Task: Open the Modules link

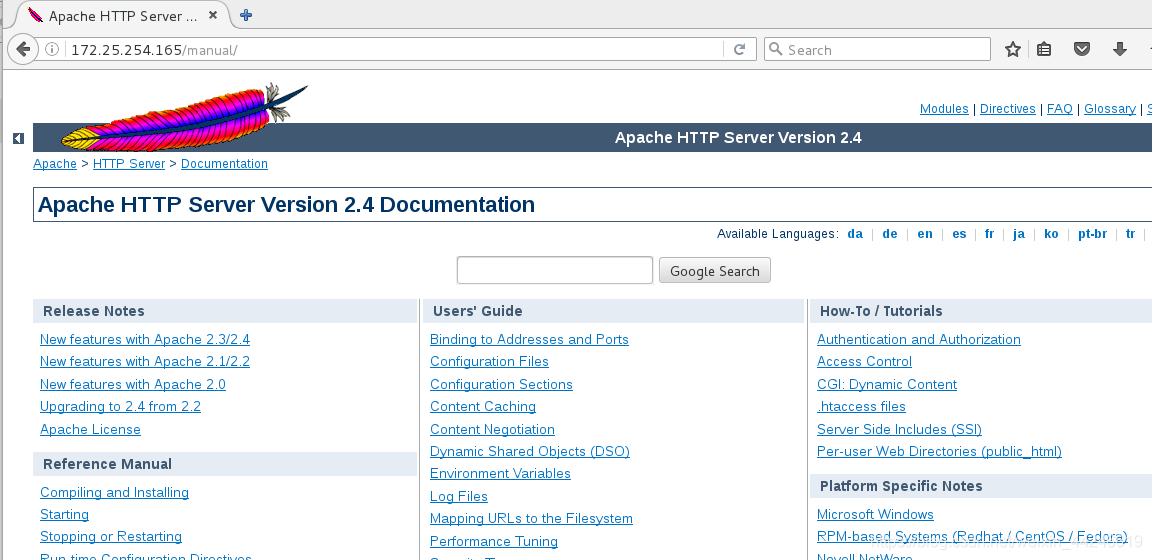Action: (x=944, y=109)
